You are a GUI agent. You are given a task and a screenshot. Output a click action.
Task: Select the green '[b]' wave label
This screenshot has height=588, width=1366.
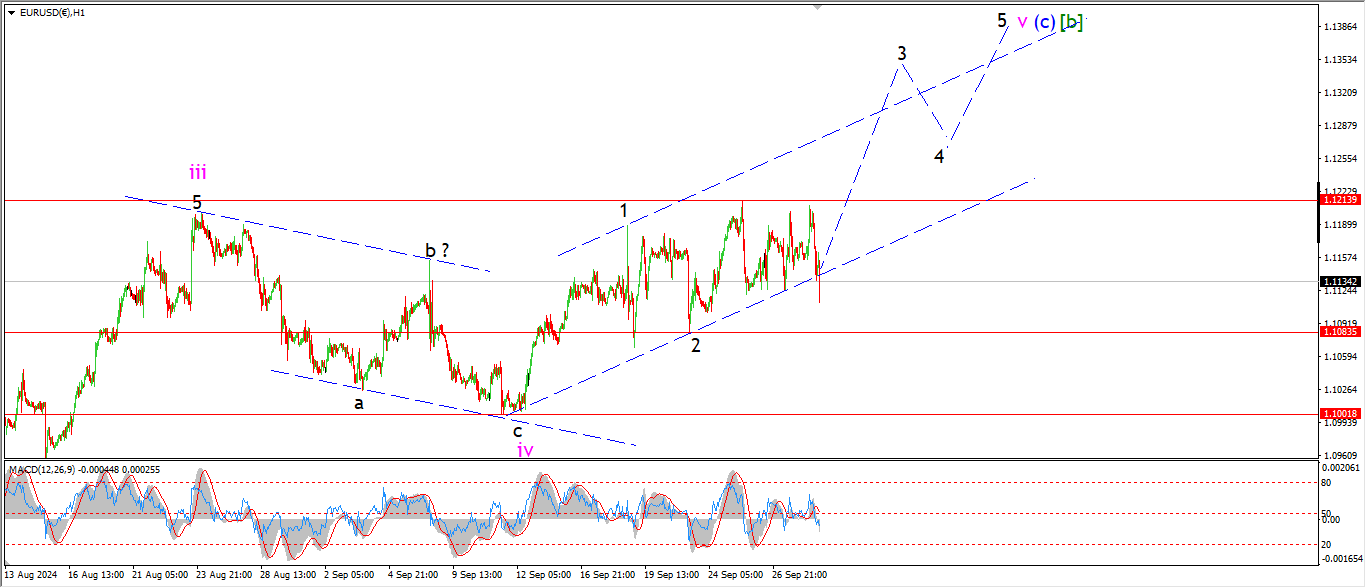[1071, 22]
